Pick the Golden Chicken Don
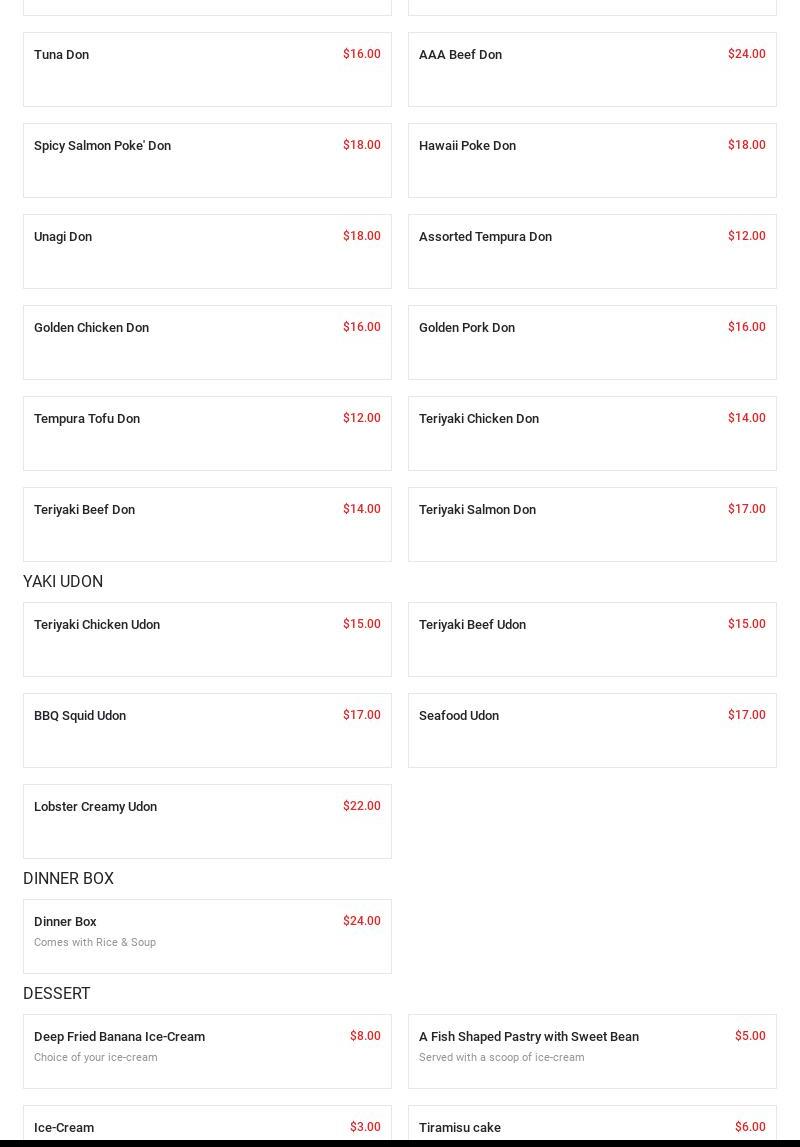The image size is (800, 1147). pos(207,342)
